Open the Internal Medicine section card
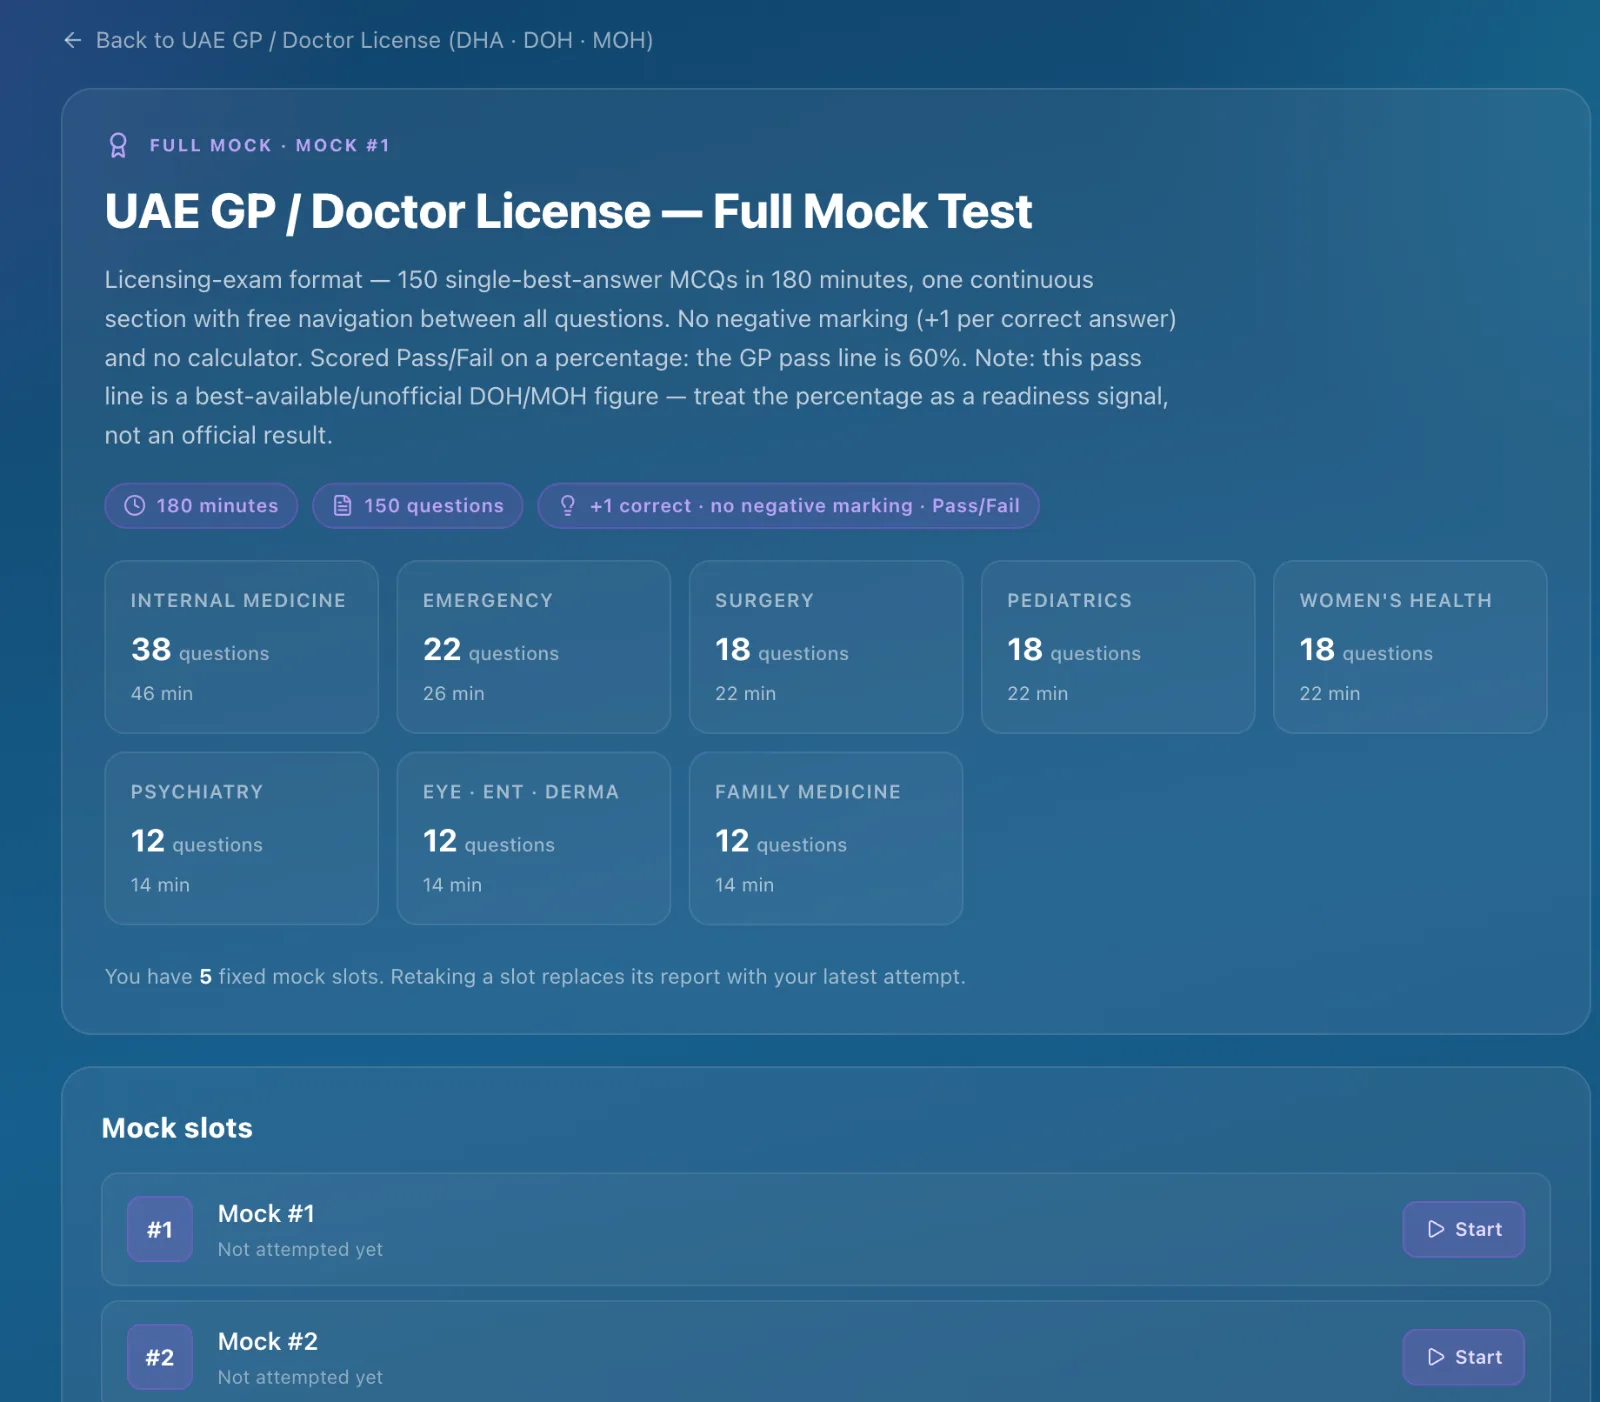 click(242, 647)
